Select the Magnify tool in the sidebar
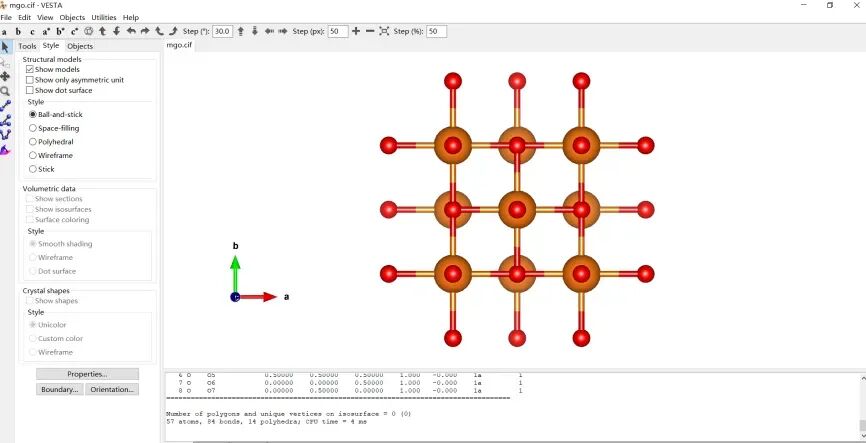866x443 pixels. pyautogui.click(x=5, y=90)
